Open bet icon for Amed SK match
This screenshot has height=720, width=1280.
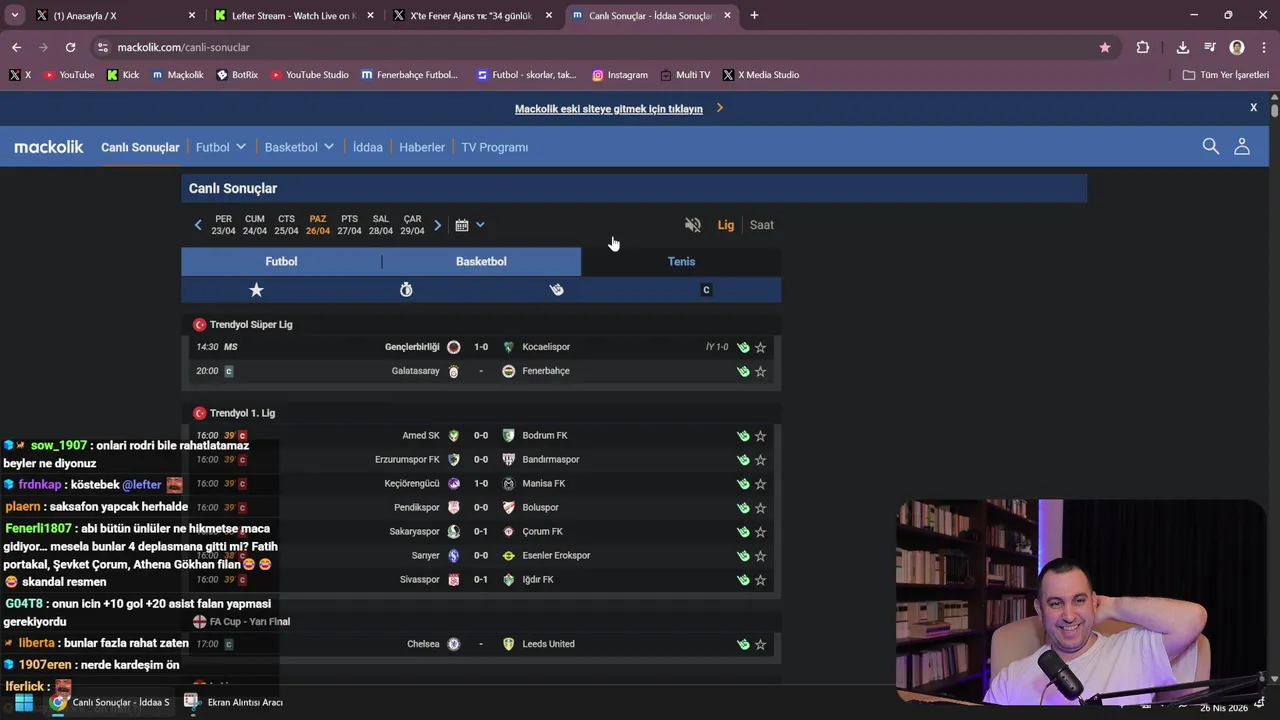pos(743,436)
